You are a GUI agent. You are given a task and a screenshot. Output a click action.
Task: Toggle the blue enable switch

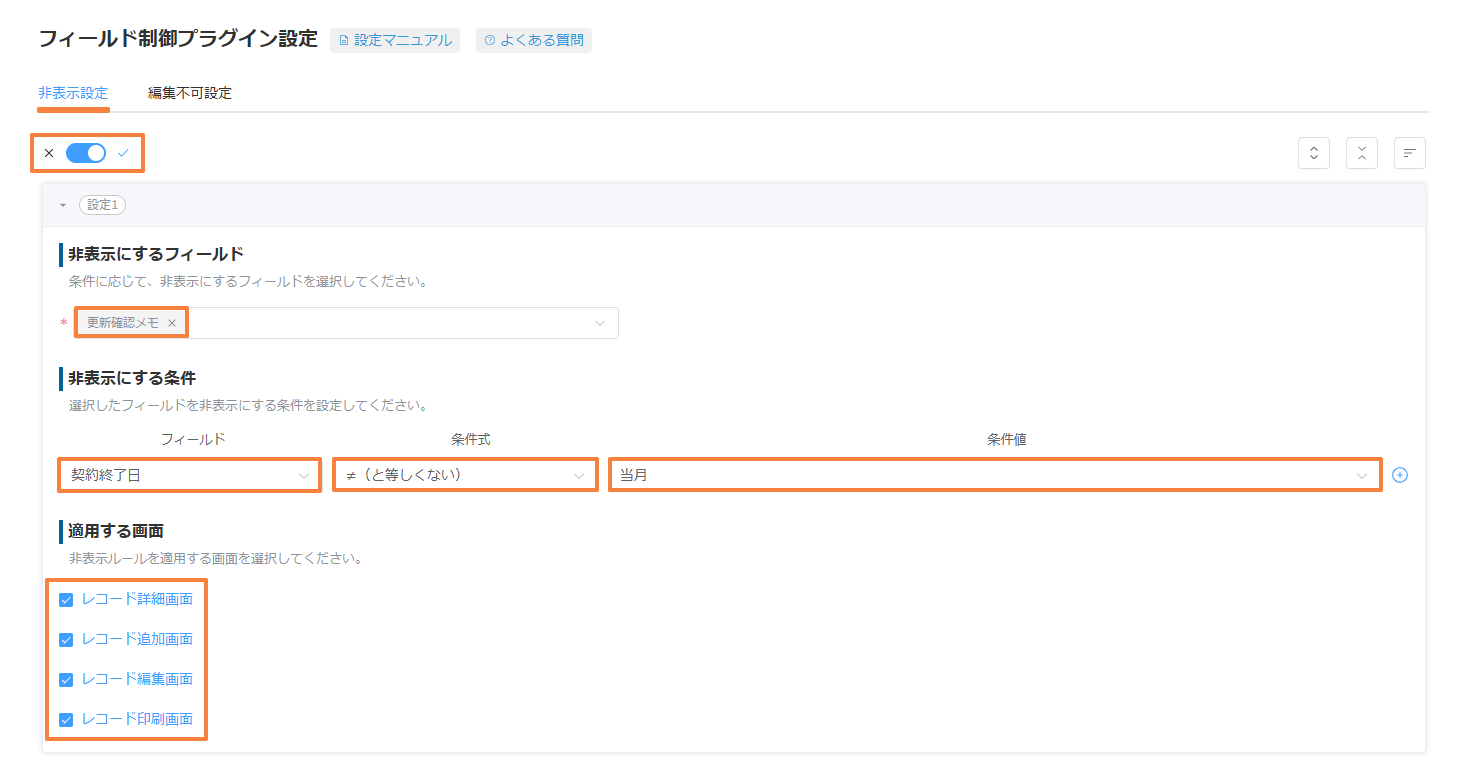(86, 153)
